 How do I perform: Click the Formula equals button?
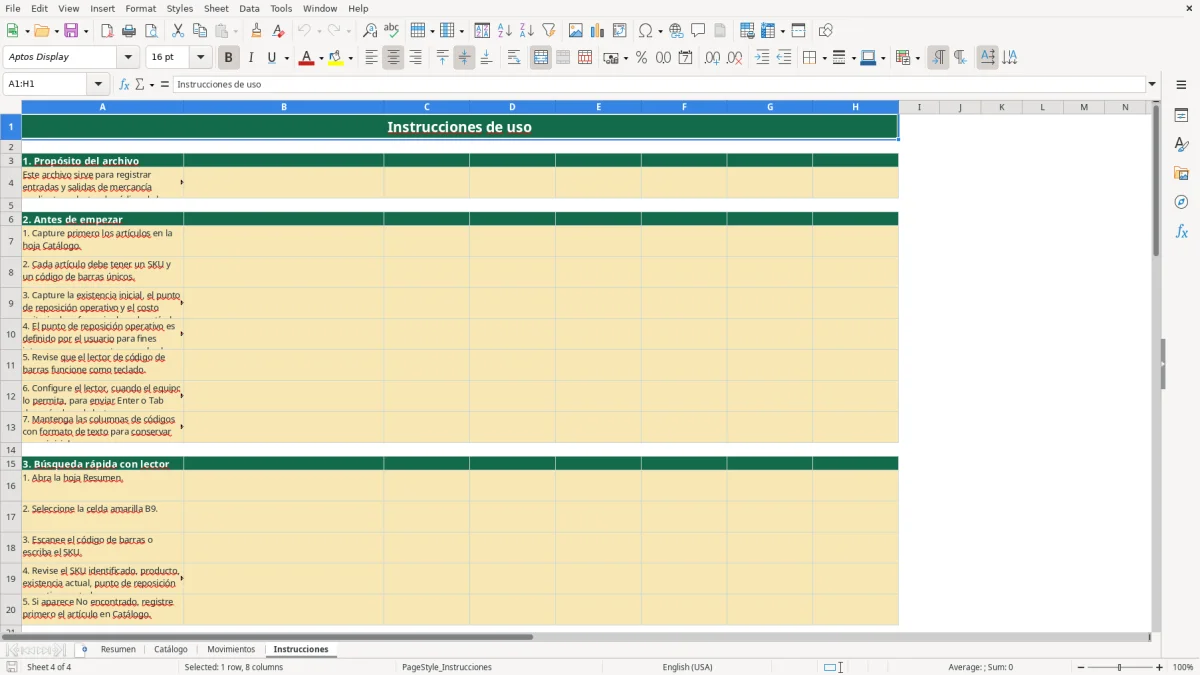[165, 85]
